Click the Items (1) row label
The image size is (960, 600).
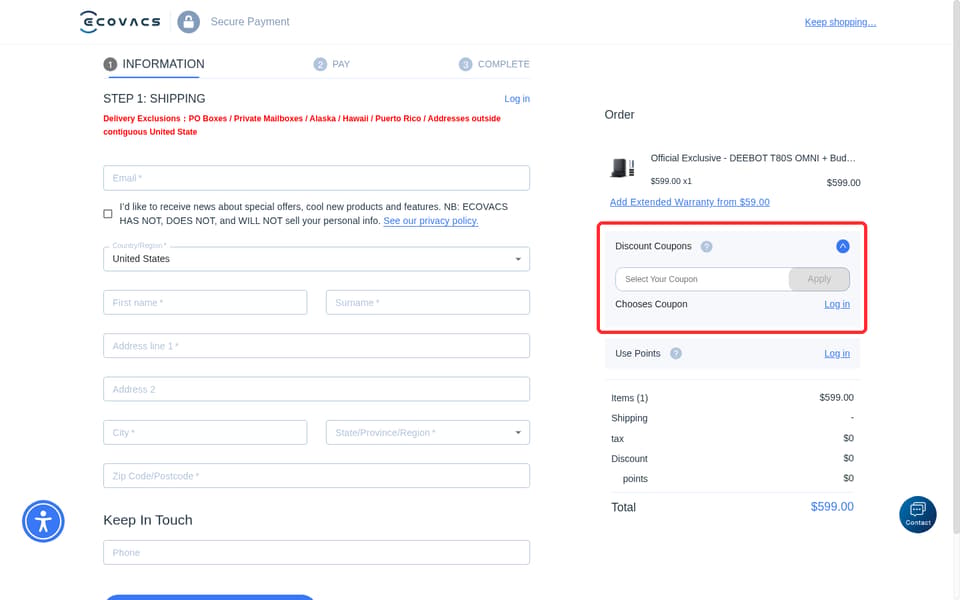[x=629, y=398]
